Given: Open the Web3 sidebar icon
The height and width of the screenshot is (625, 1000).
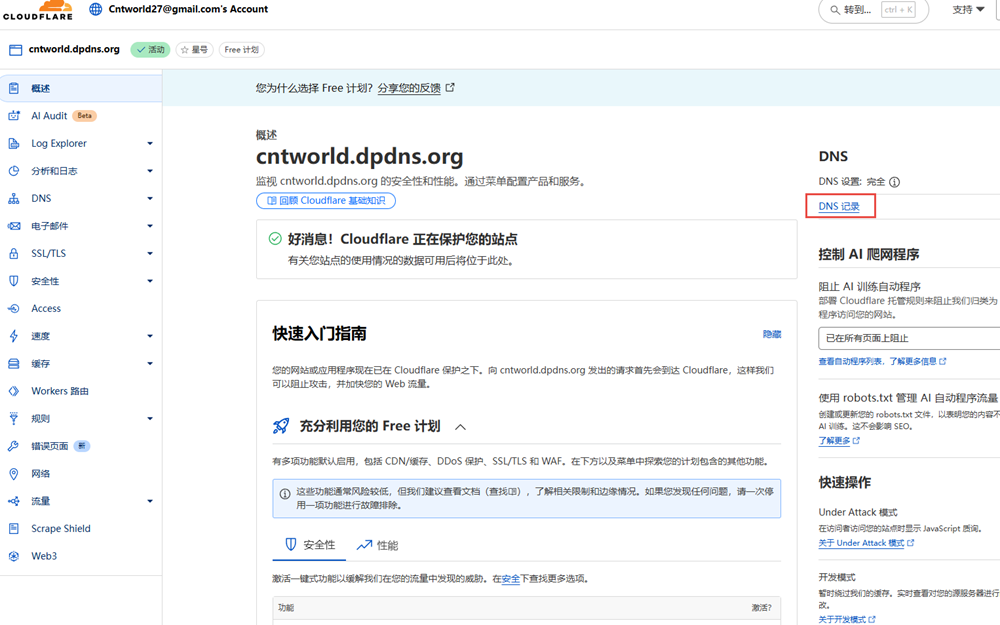Looking at the screenshot, I should pos(13,556).
